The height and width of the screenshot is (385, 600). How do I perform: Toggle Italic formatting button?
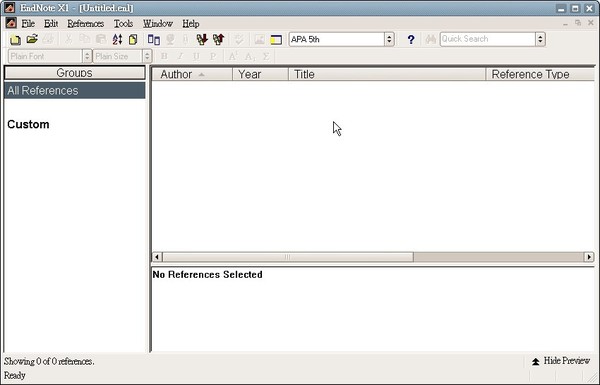click(180, 57)
